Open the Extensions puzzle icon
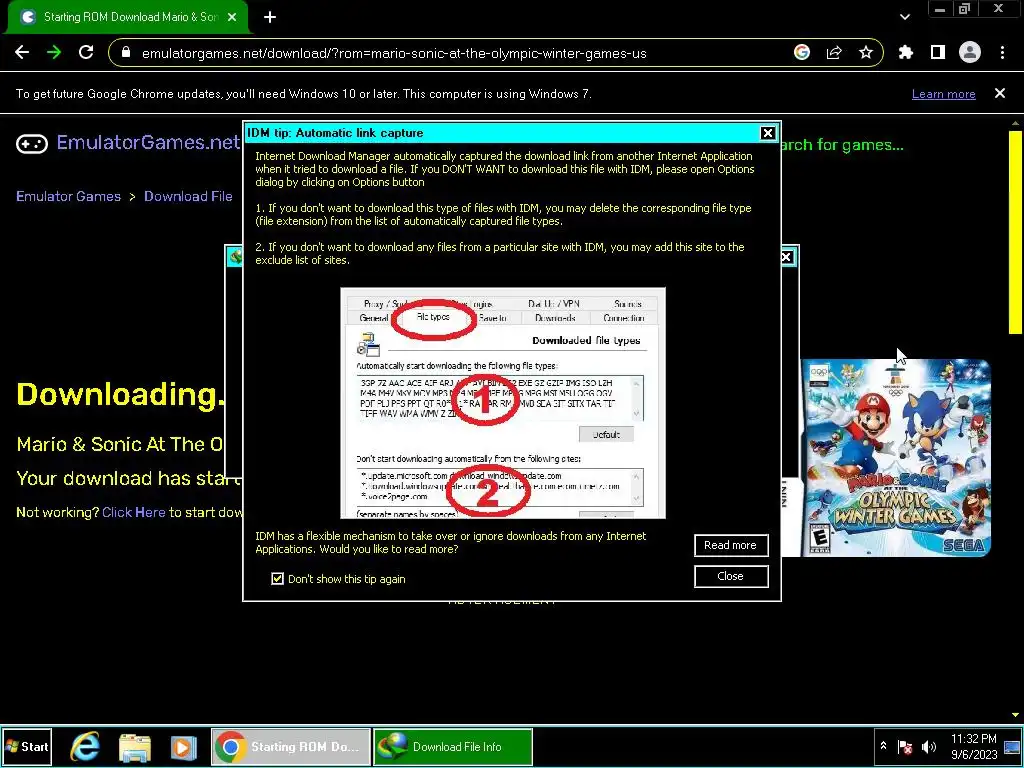The image size is (1024, 768). (906, 53)
